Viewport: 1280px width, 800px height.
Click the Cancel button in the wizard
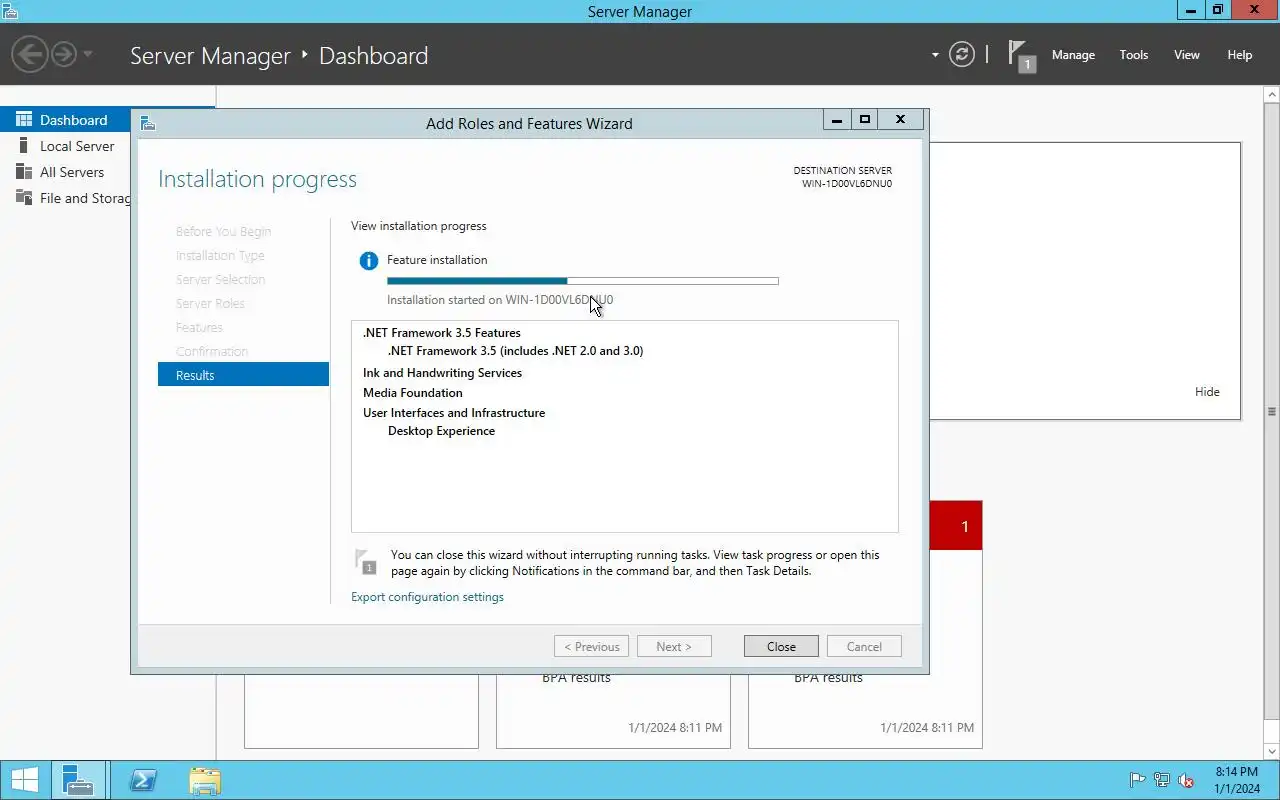[x=864, y=647]
